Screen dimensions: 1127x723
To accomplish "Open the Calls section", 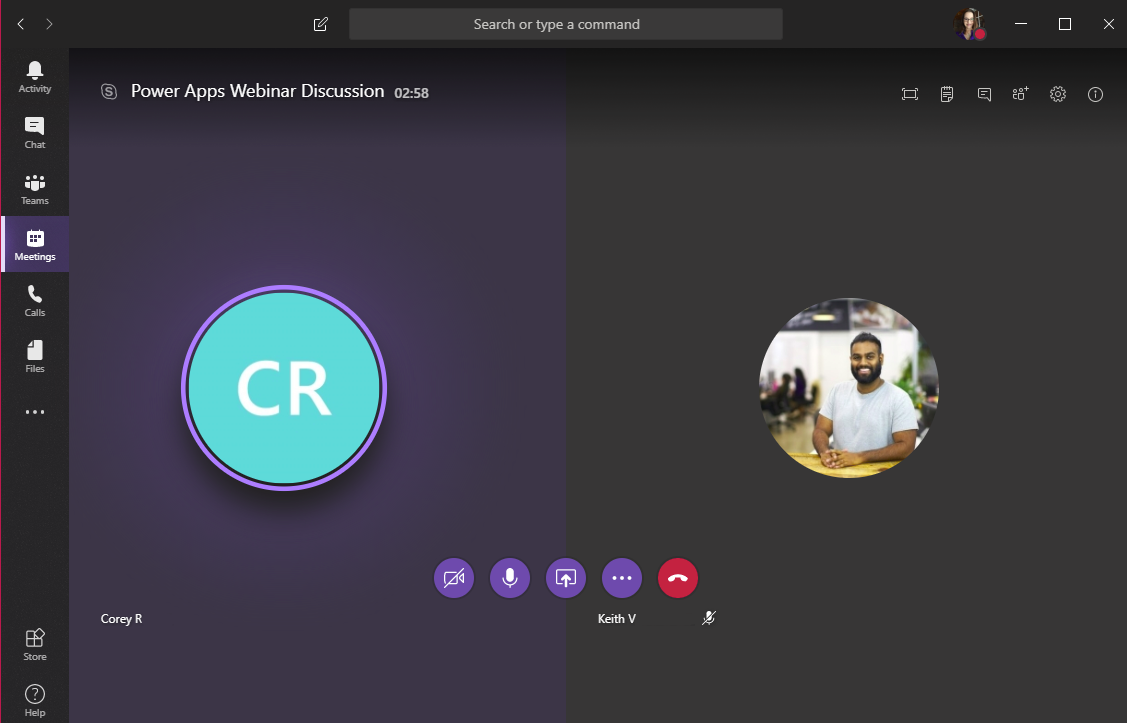I will (x=34, y=300).
